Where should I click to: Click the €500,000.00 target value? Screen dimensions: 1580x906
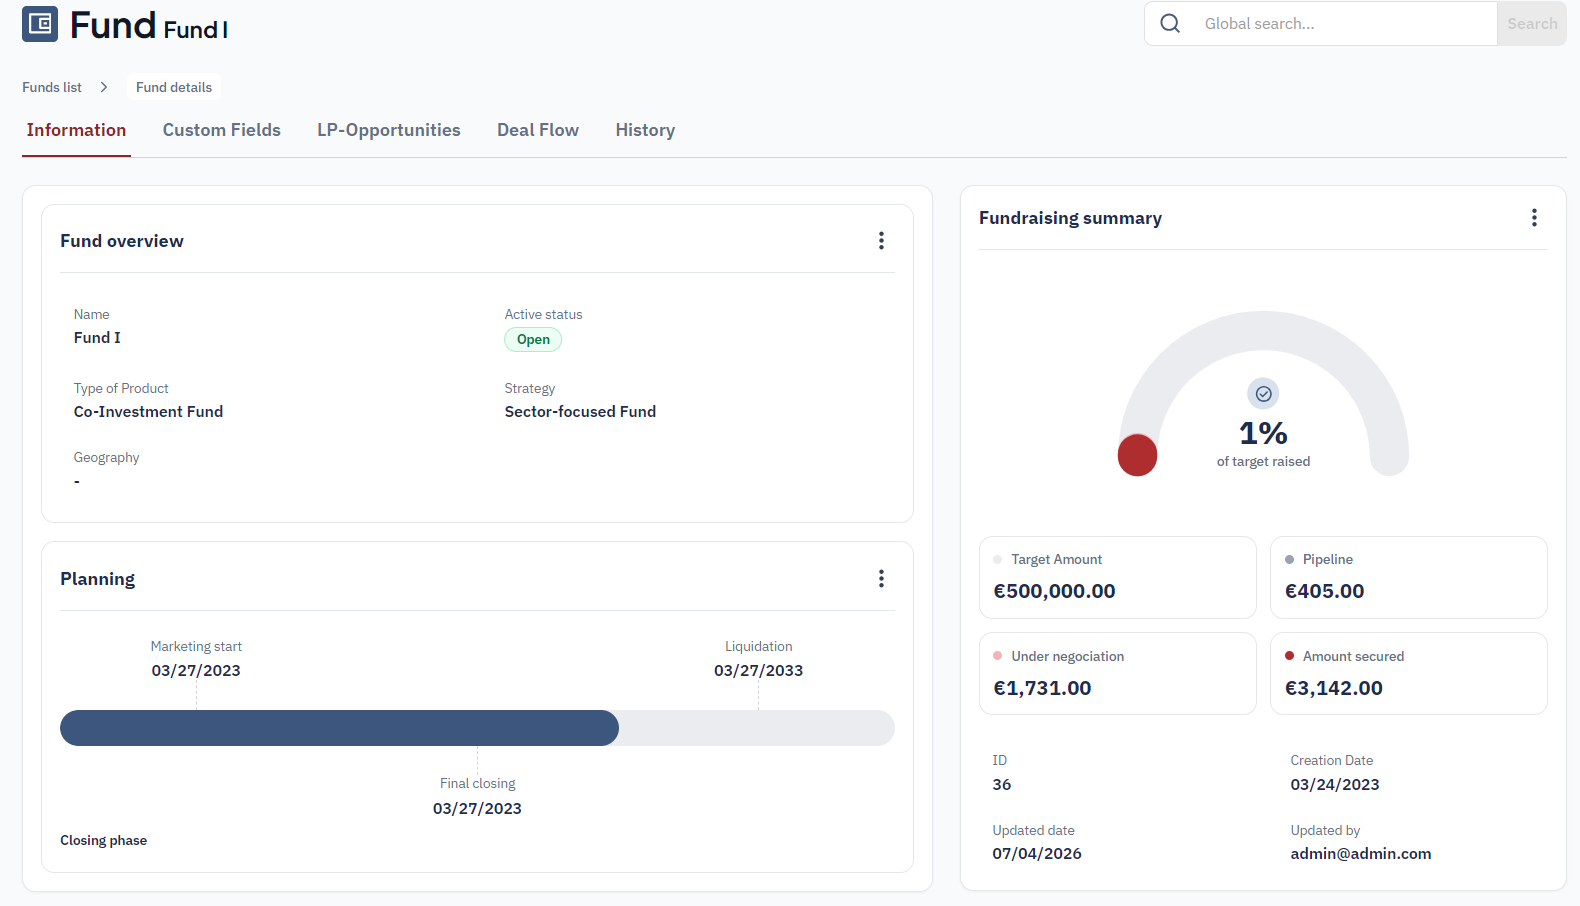[x=1054, y=590]
